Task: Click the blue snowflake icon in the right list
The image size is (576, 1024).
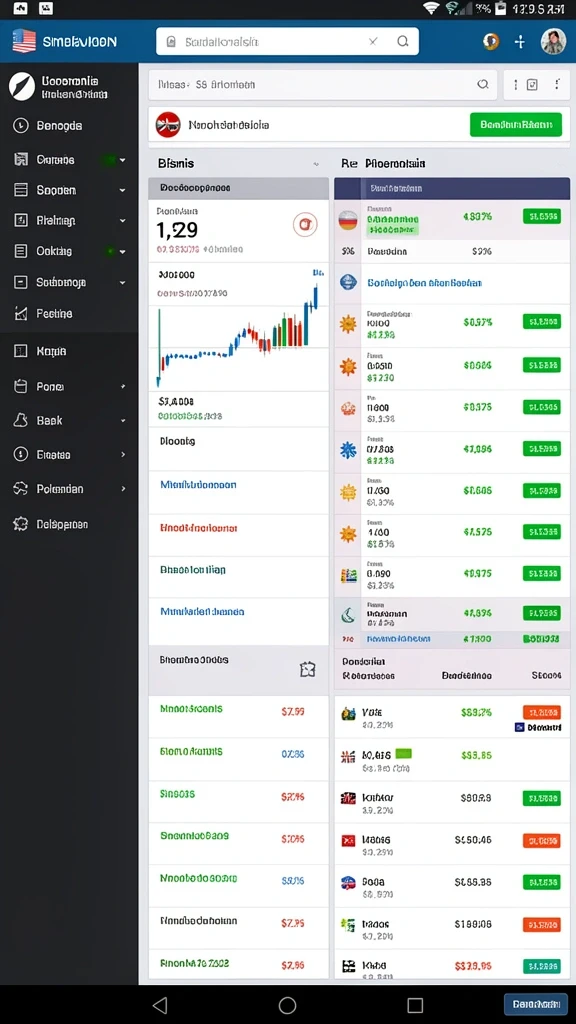Action: (x=348, y=449)
